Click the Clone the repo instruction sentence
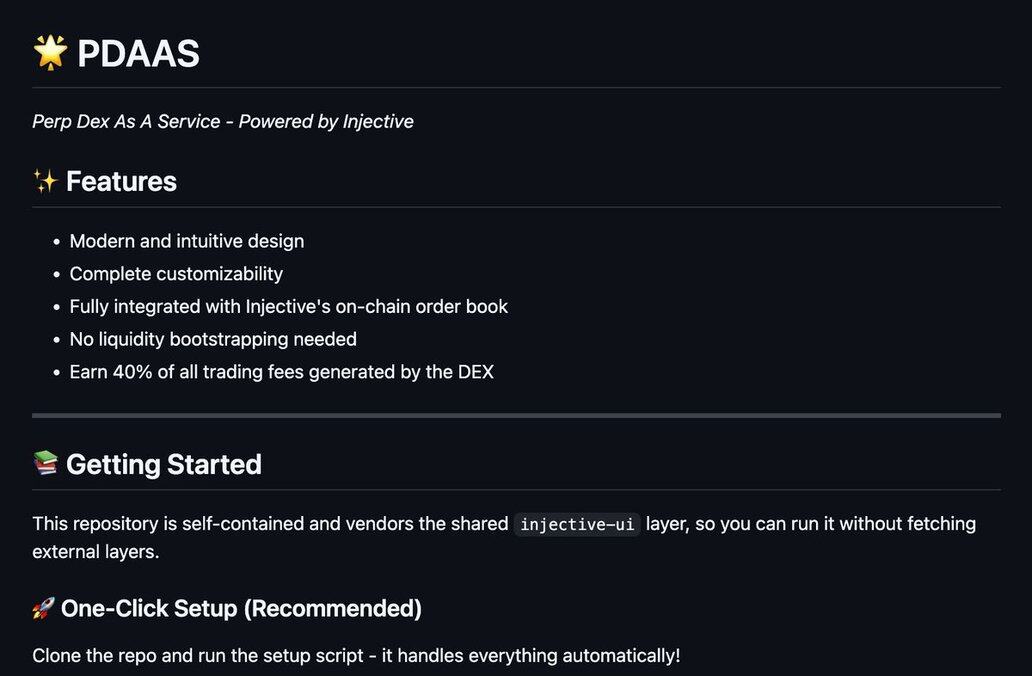The height and width of the screenshot is (676, 1032). (356, 656)
